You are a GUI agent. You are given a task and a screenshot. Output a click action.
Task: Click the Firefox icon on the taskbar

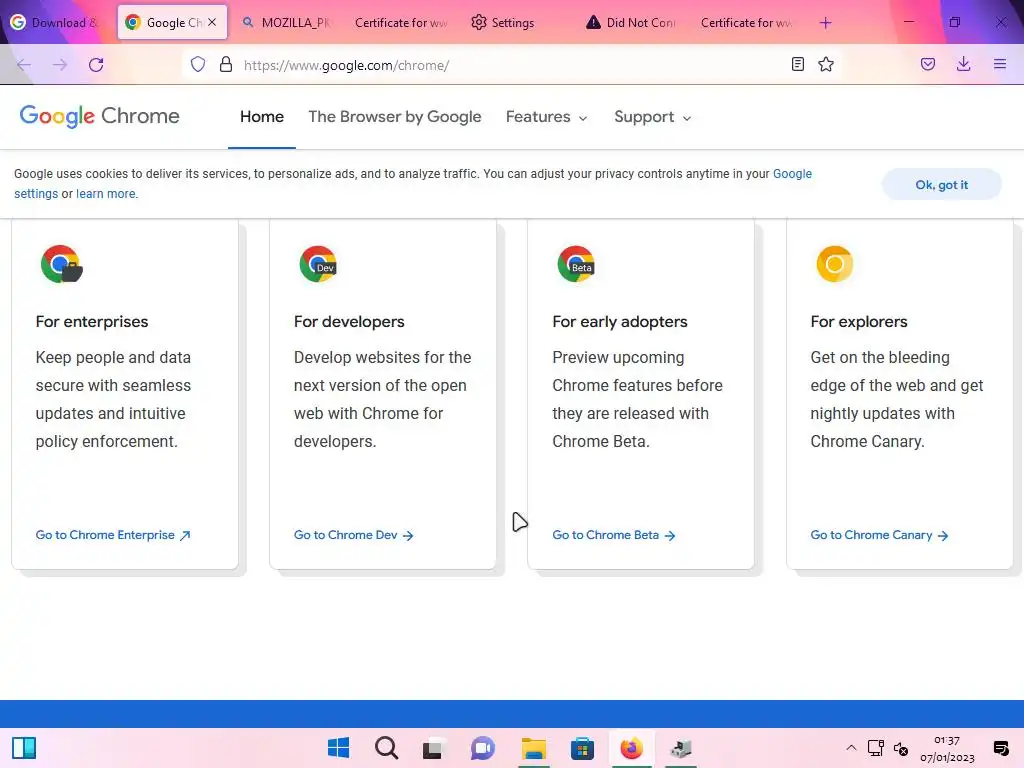(x=631, y=748)
